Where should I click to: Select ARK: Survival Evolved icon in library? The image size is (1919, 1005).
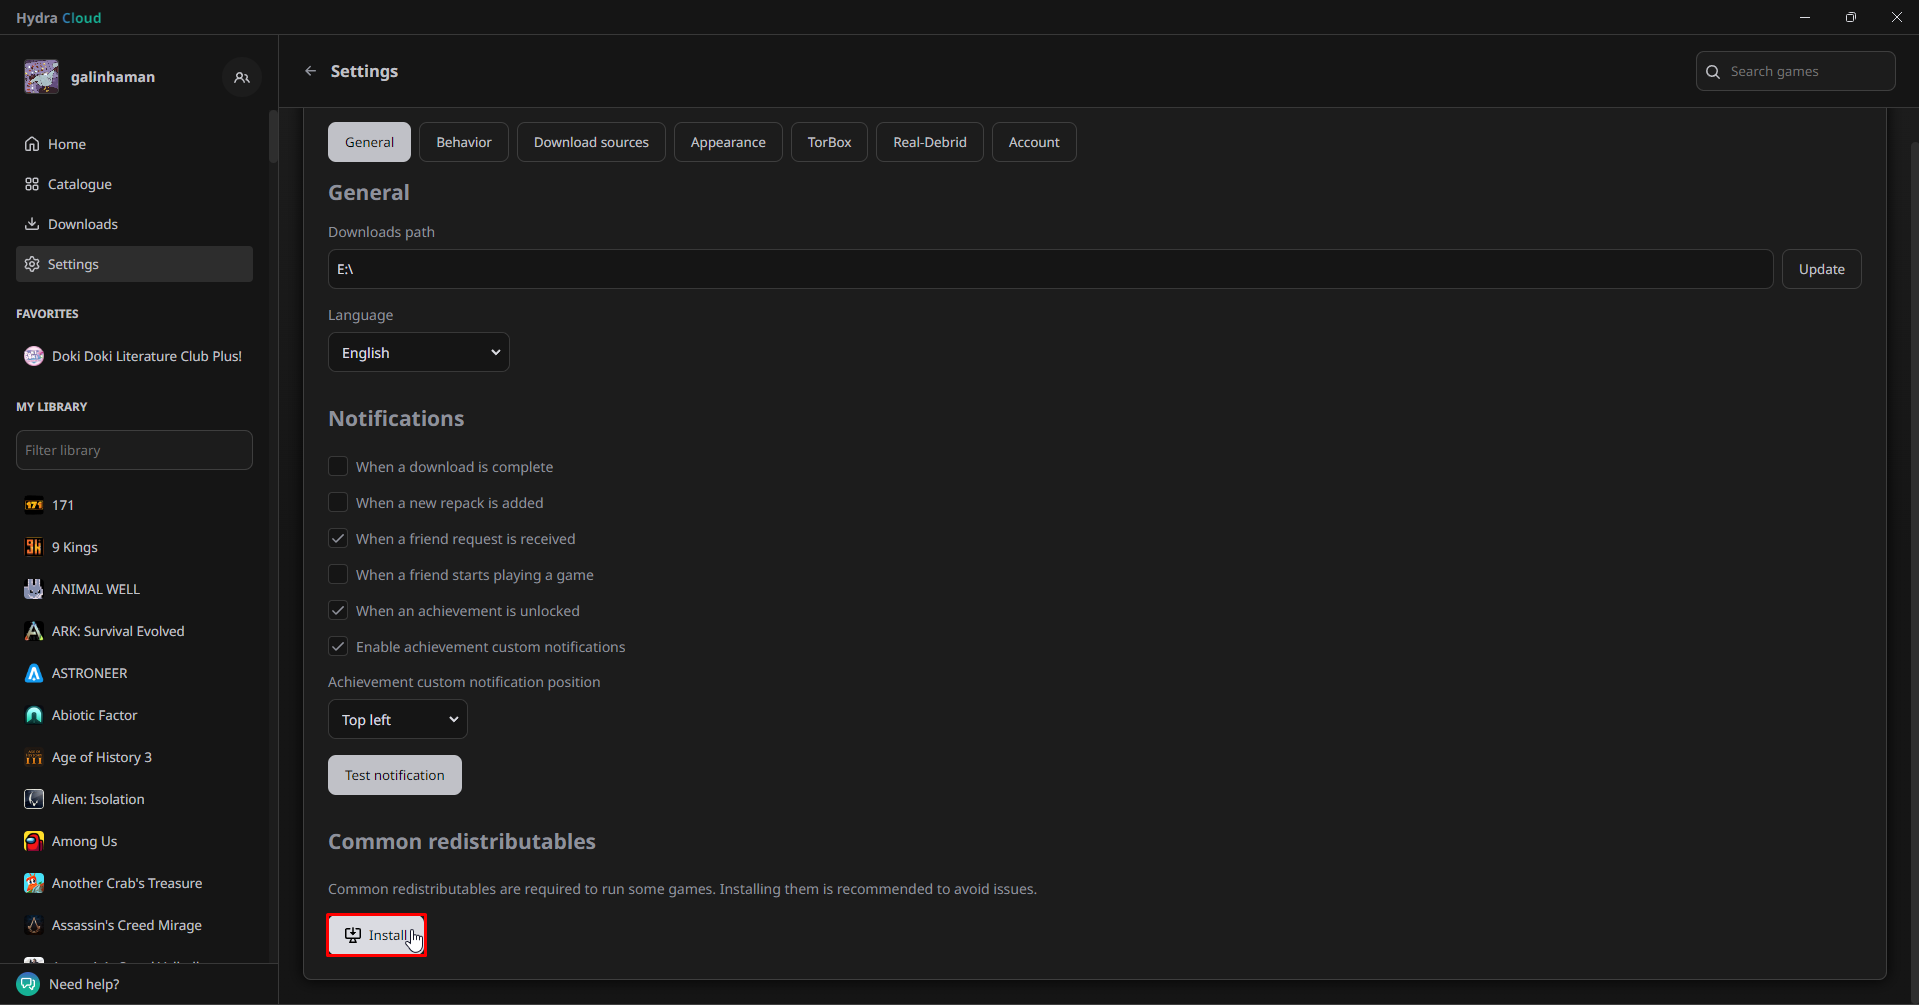[34, 631]
